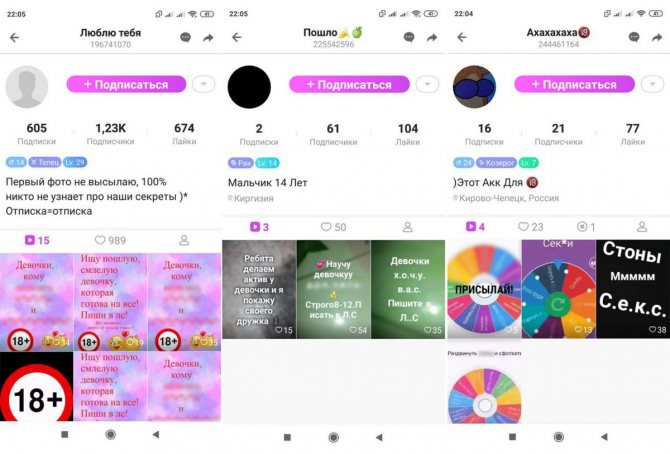The height and width of the screenshot is (454, 670).
Task: Open chat icon on Люблю тебя profile
Action: (x=185, y=38)
